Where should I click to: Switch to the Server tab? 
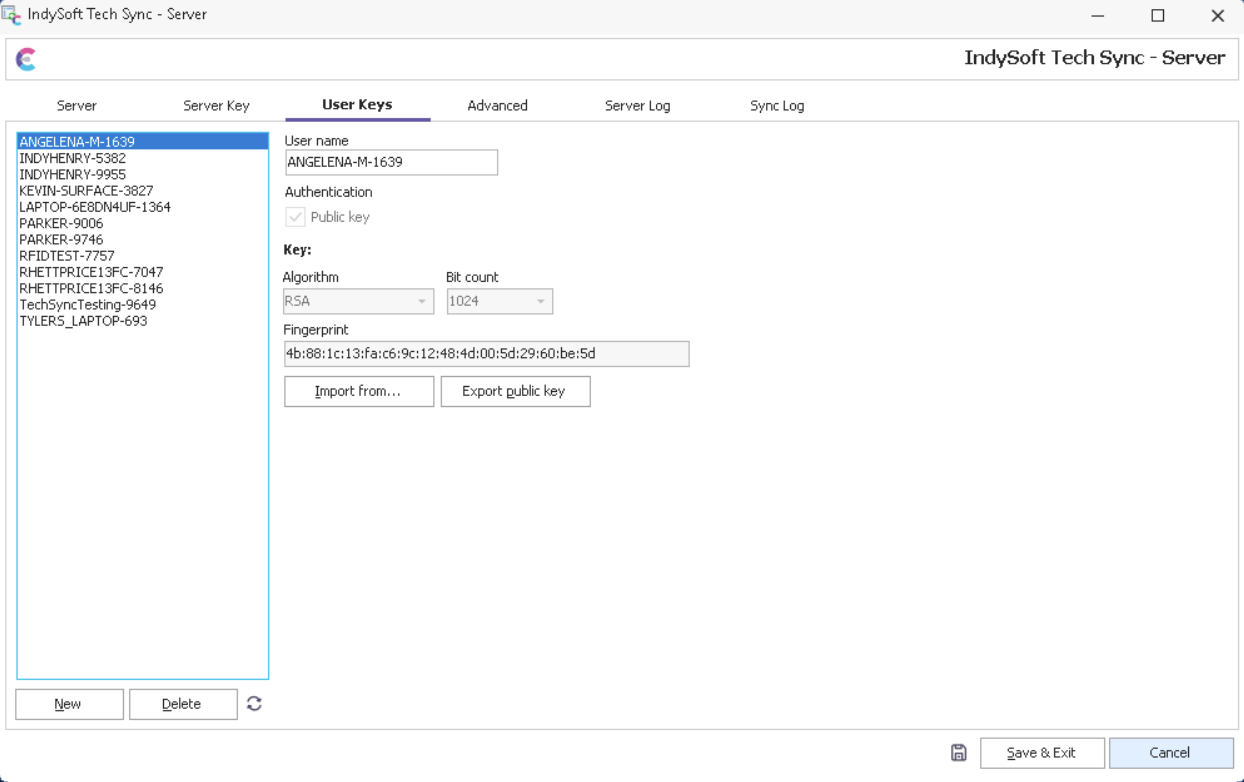(77, 105)
